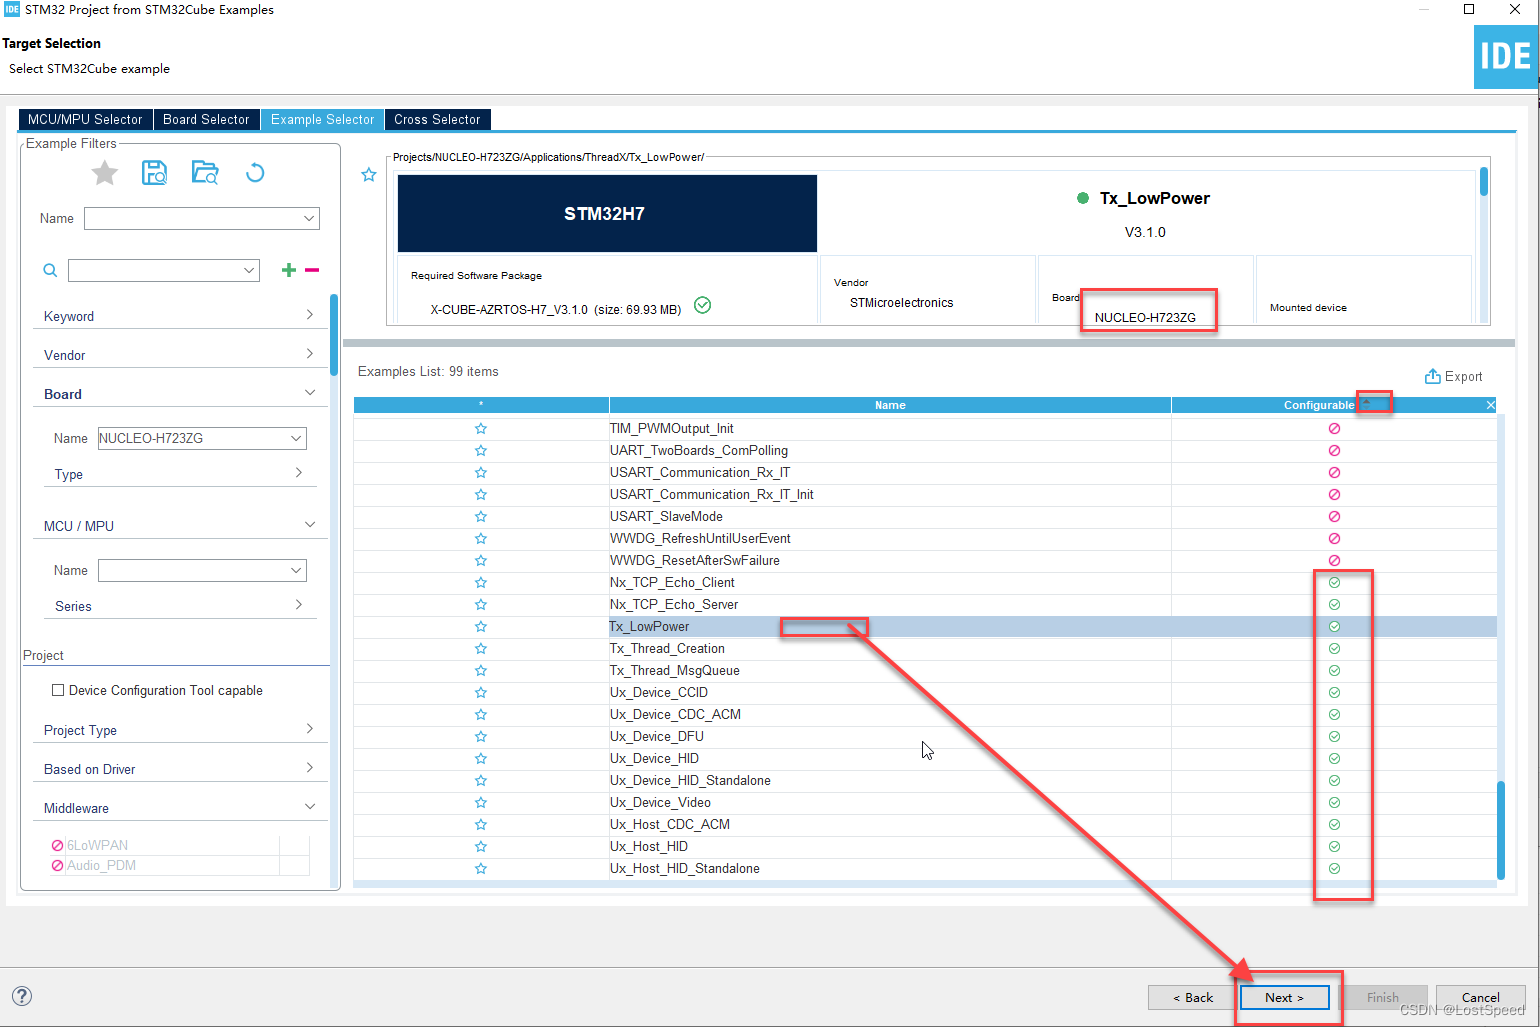Favorite the Tx_LowPower project detail star

coord(369,175)
